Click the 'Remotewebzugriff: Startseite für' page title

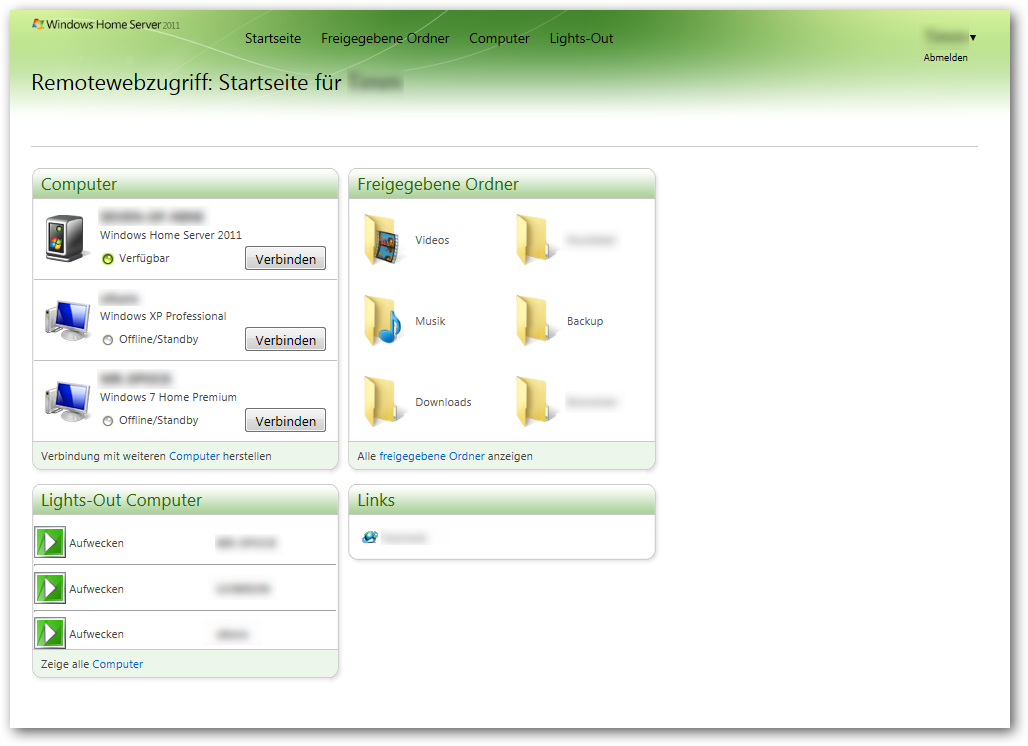click(x=186, y=83)
